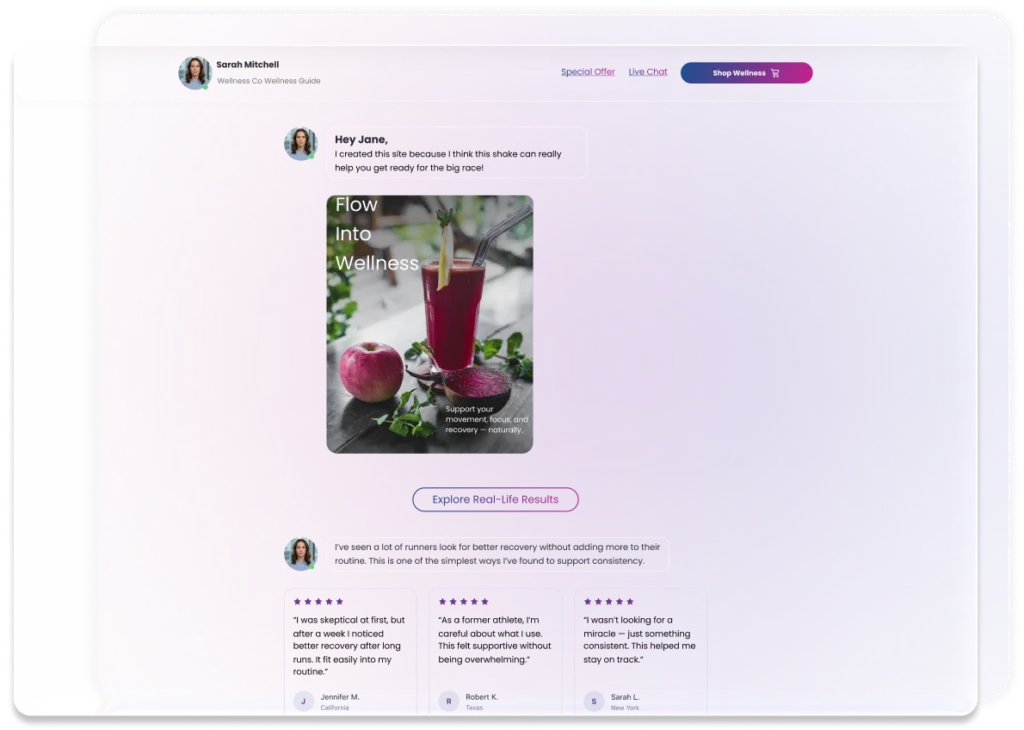The image size is (1024, 730).
Task: Click star rating on Sarah L.'s review
Action: tap(609, 602)
